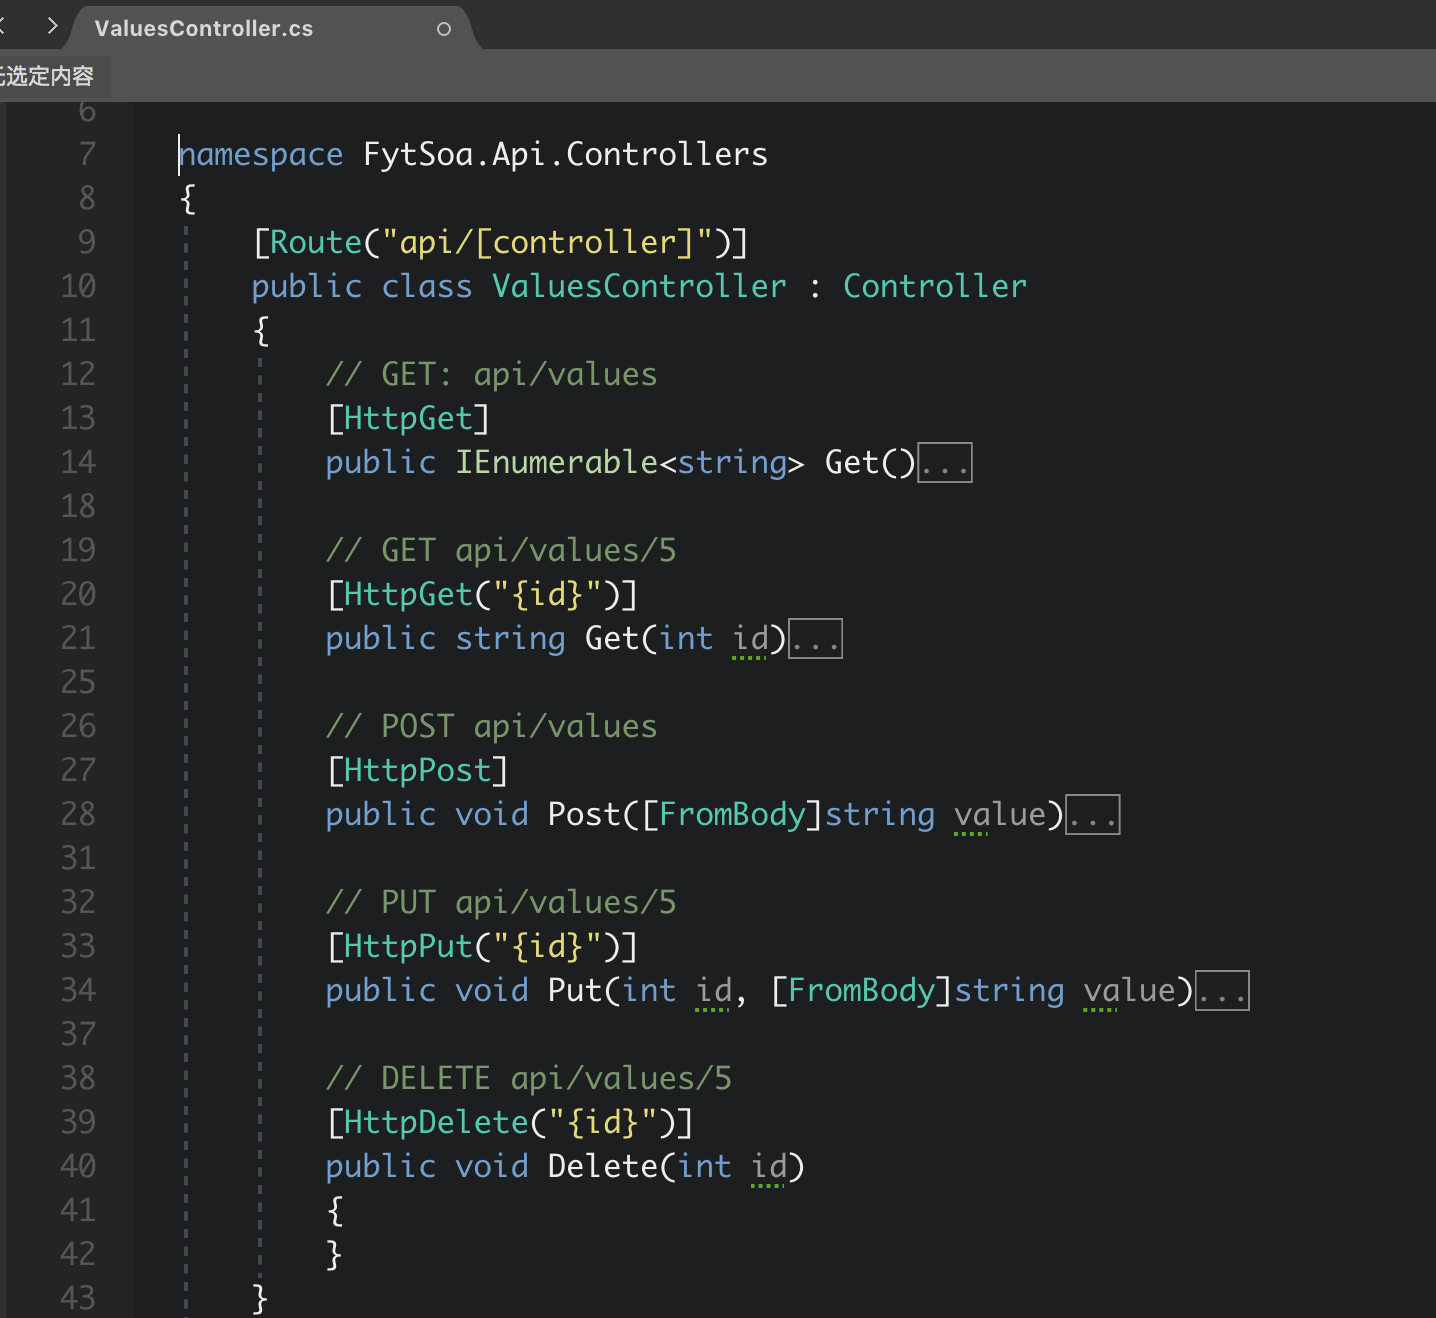
Task: Click the ValuesController class name
Action: coord(639,287)
